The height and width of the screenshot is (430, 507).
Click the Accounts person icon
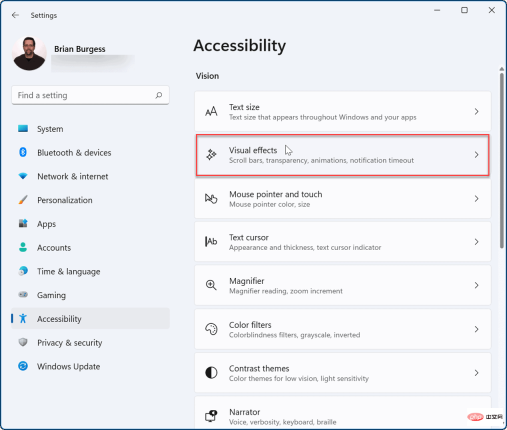point(23,247)
